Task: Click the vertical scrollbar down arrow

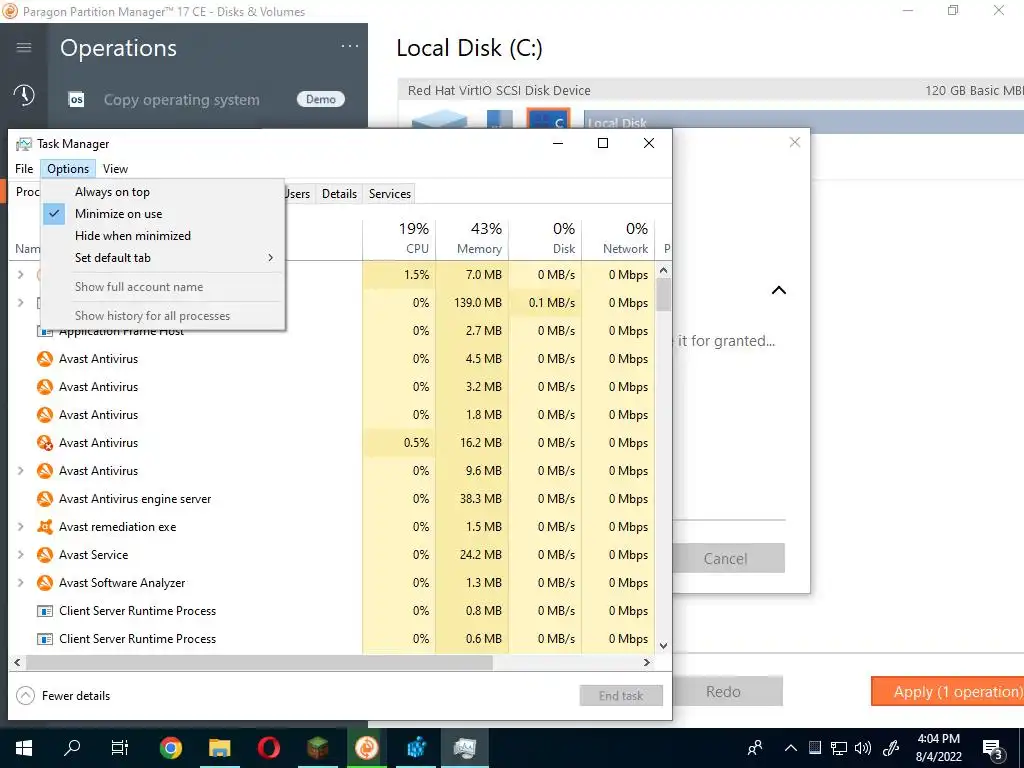Action: pyautogui.click(x=664, y=646)
